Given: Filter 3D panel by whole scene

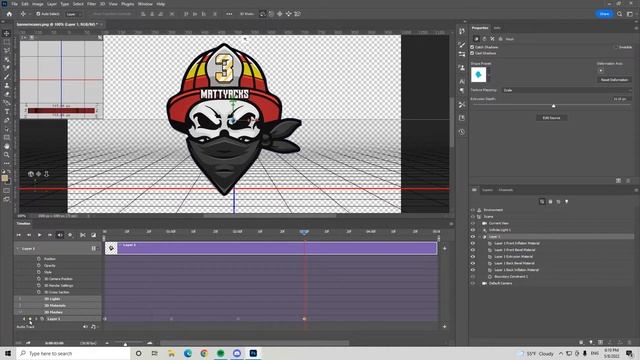Looking at the screenshot, I should coord(542,202).
